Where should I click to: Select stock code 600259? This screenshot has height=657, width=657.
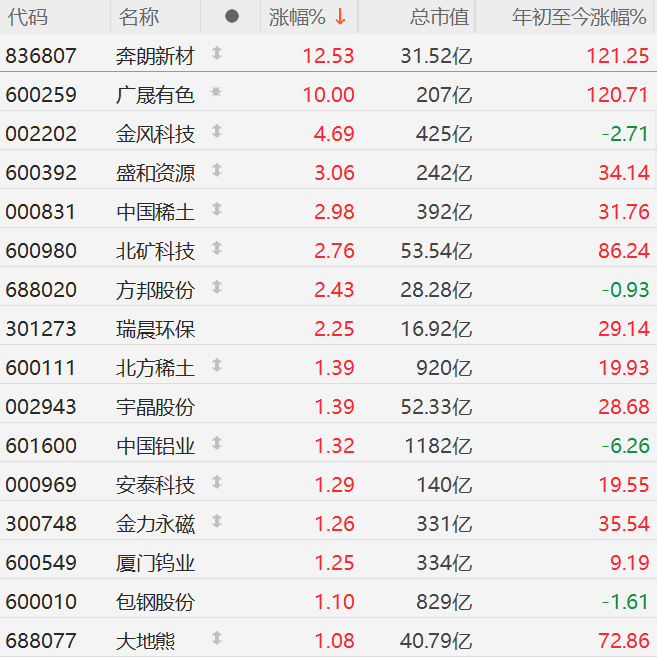point(41,95)
